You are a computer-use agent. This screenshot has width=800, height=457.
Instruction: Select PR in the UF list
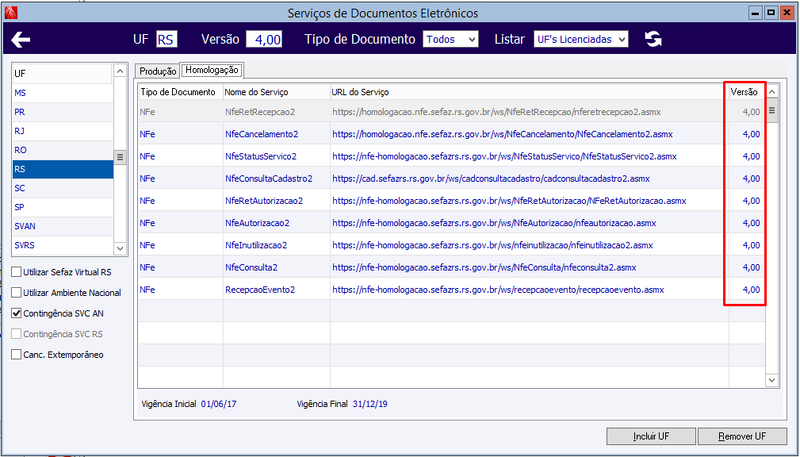click(x=62, y=112)
